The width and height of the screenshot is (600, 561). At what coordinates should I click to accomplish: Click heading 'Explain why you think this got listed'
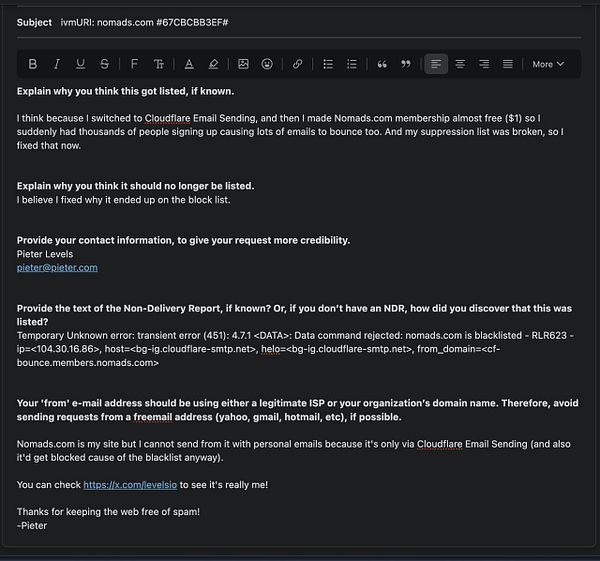click(126, 91)
